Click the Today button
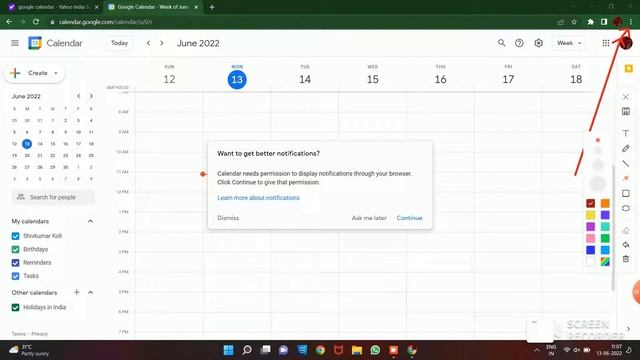This screenshot has width=640, height=360. point(120,43)
